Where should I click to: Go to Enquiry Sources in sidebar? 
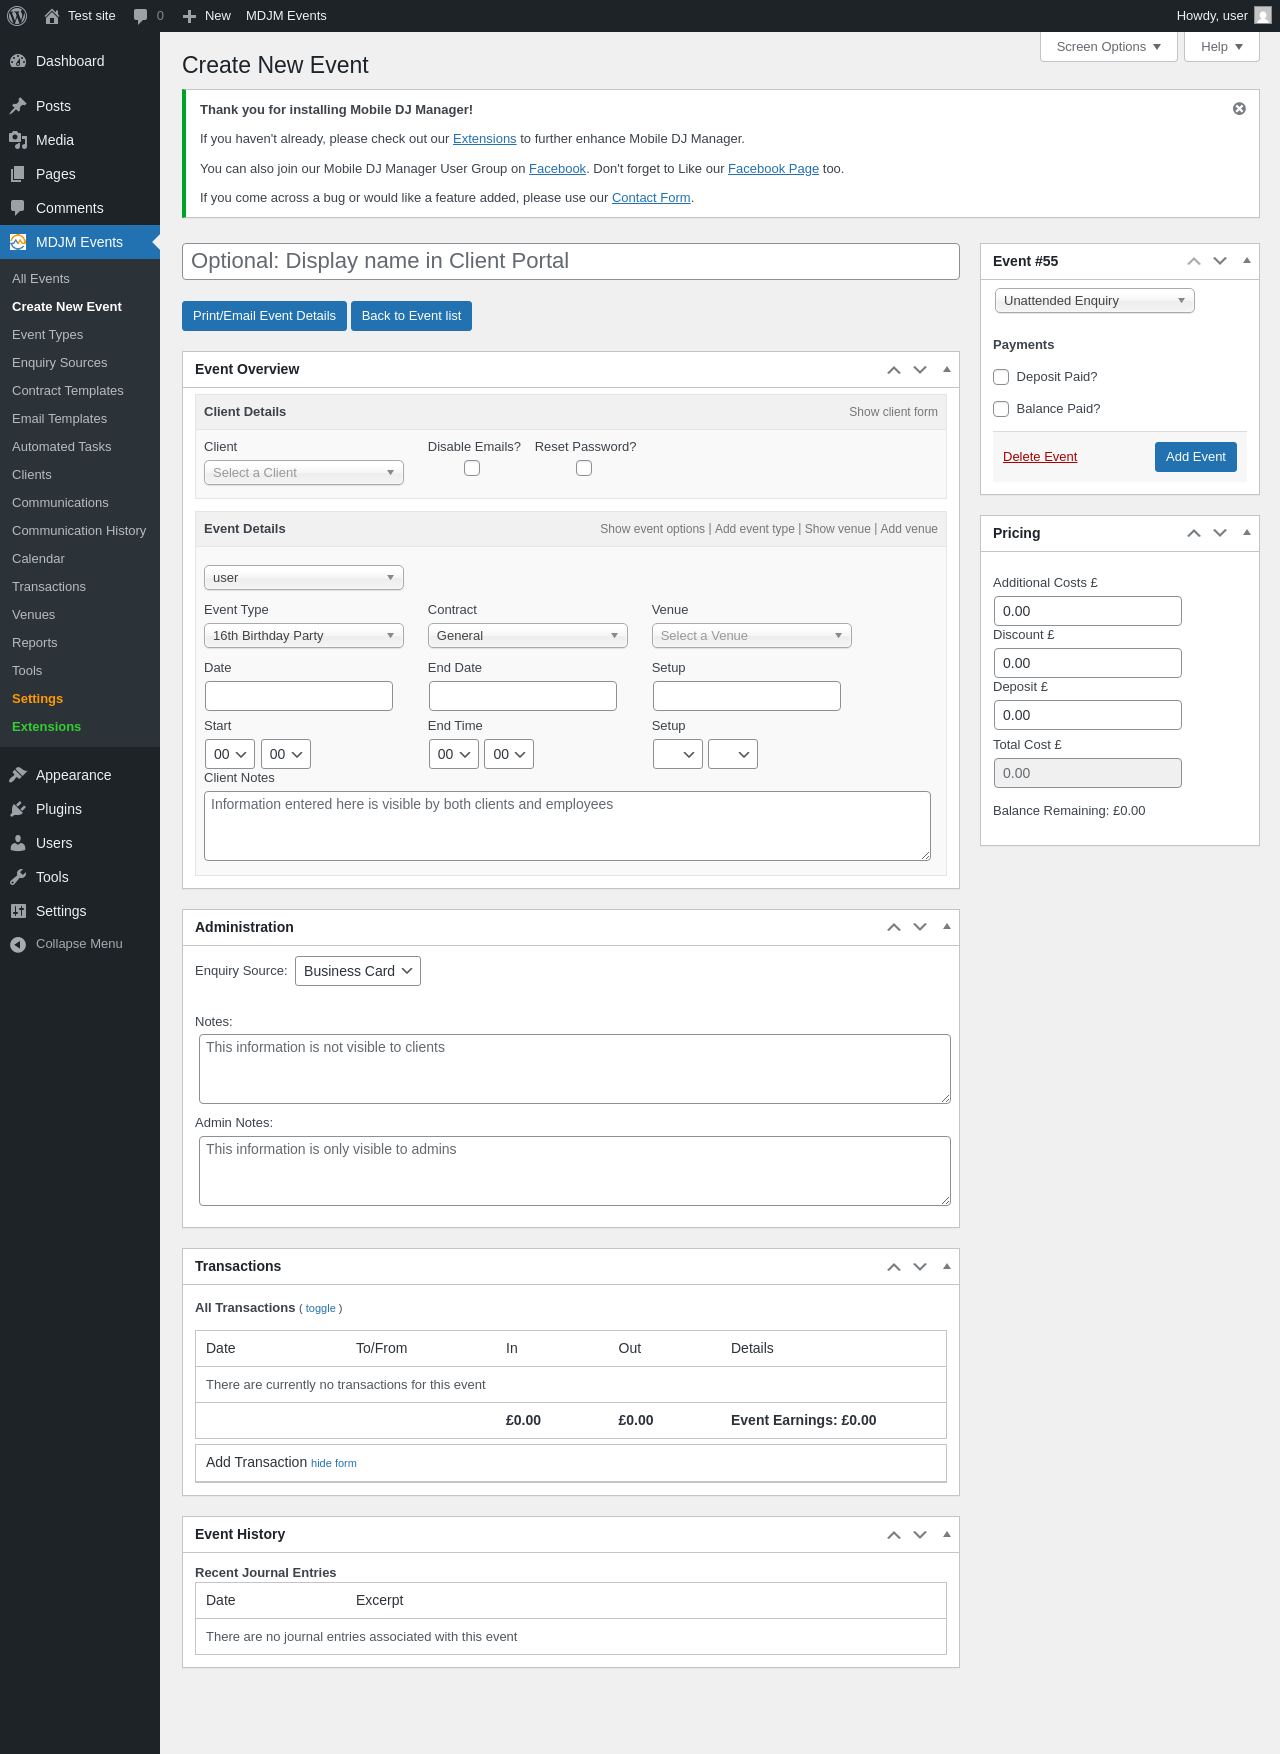tap(60, 363)
